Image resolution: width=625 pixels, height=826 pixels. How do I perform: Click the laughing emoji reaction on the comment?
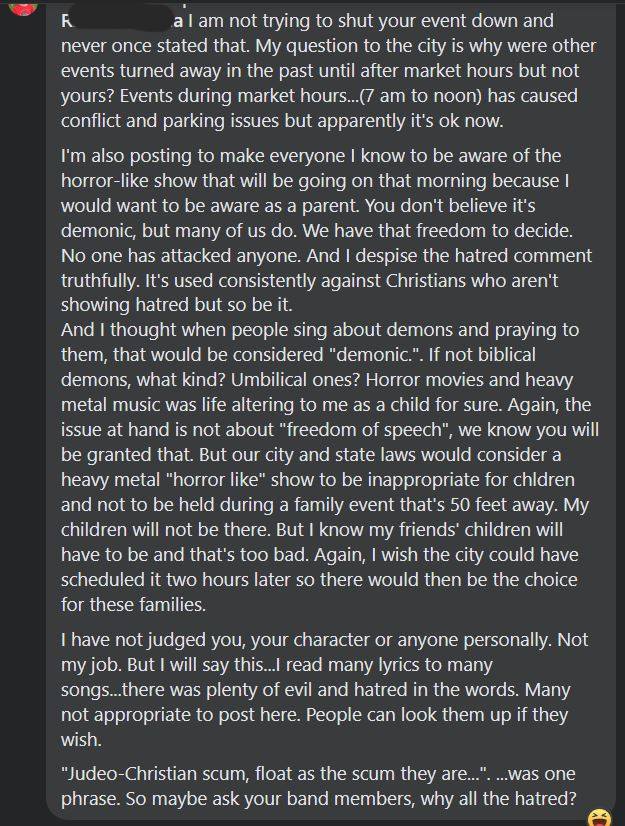pos(599,818)
